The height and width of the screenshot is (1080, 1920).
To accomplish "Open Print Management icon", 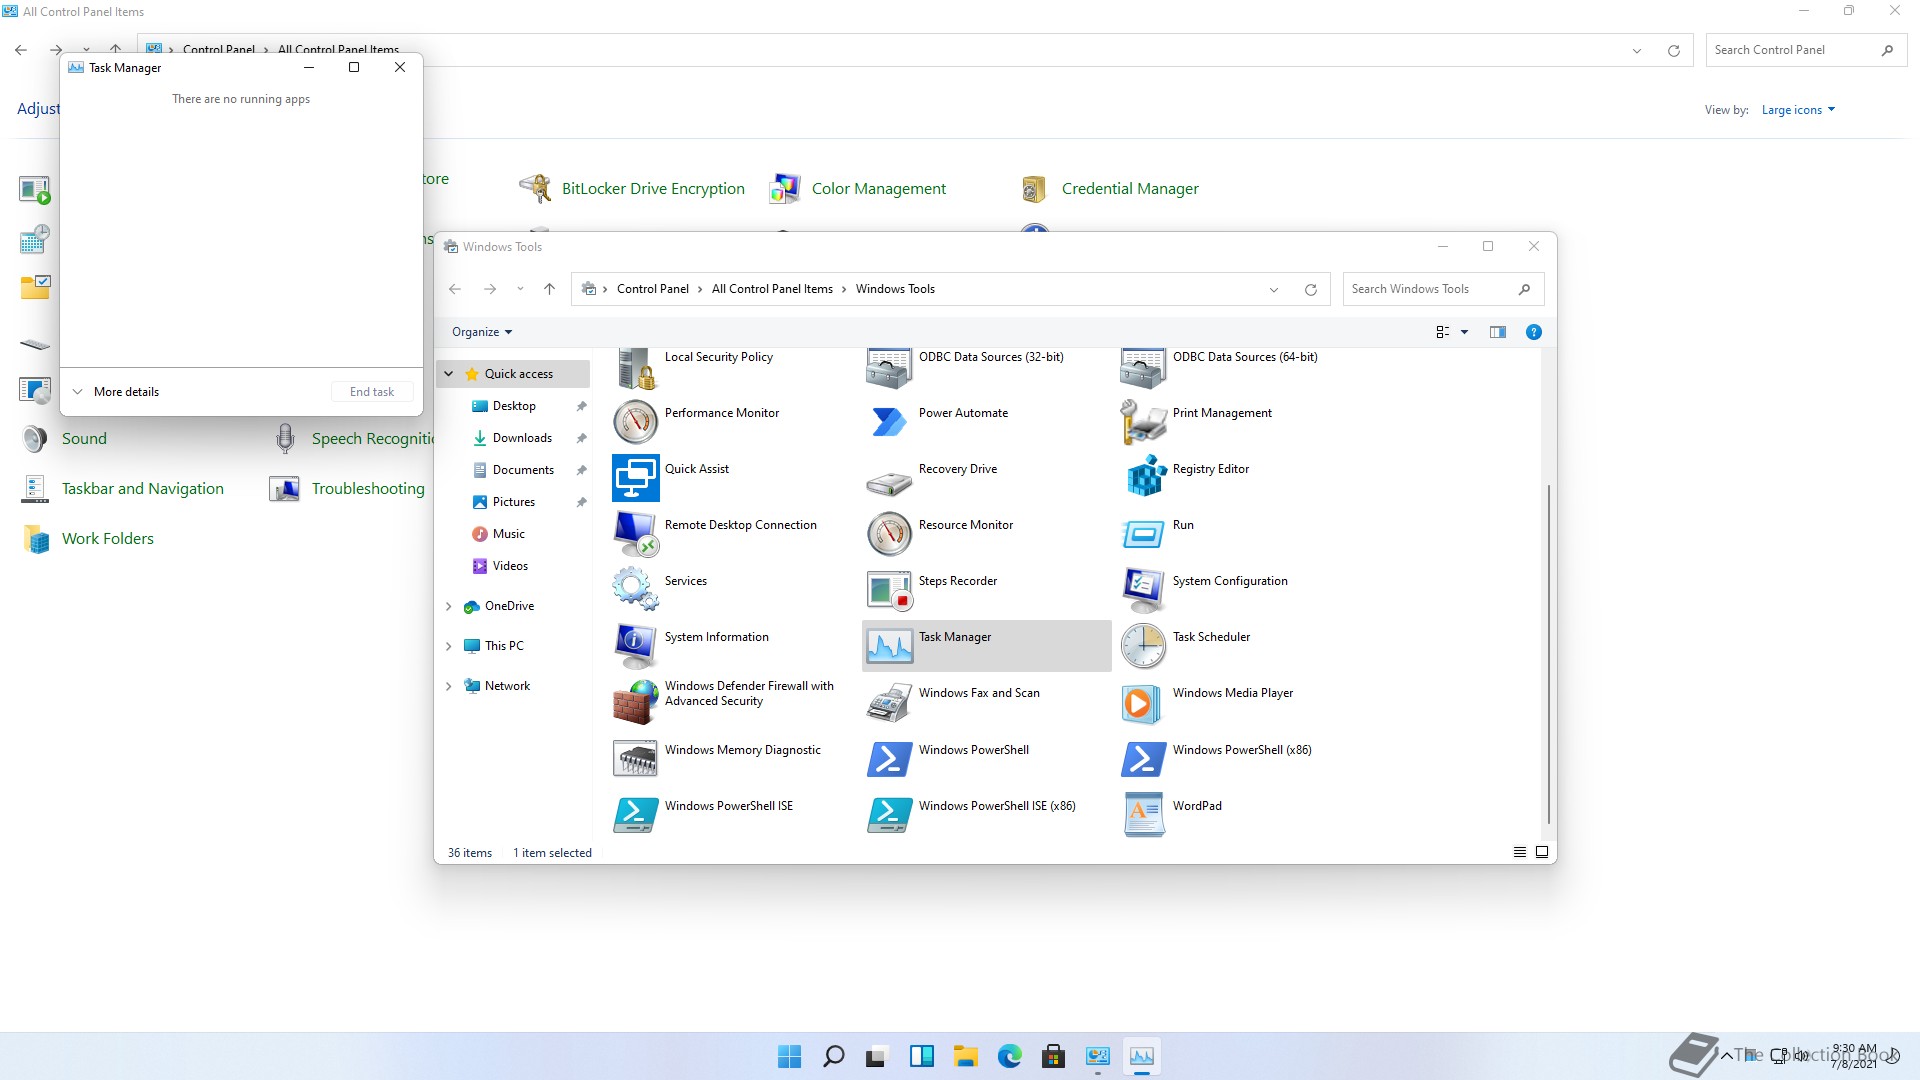I will point(1144,423).
